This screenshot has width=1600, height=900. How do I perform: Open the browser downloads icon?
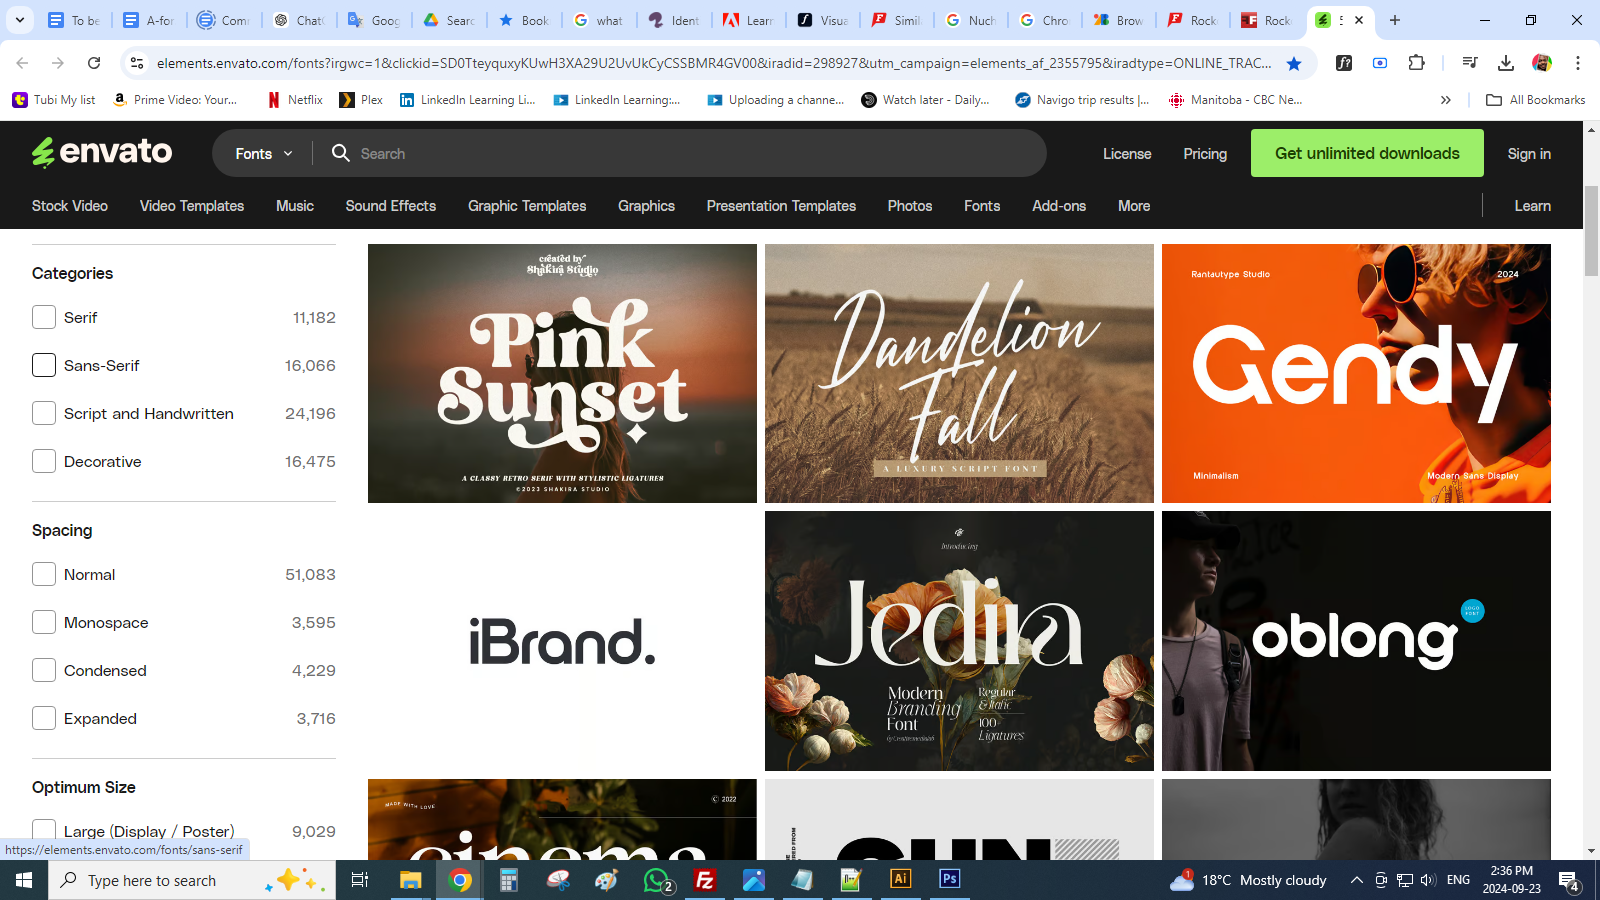tap(1505, 63)
